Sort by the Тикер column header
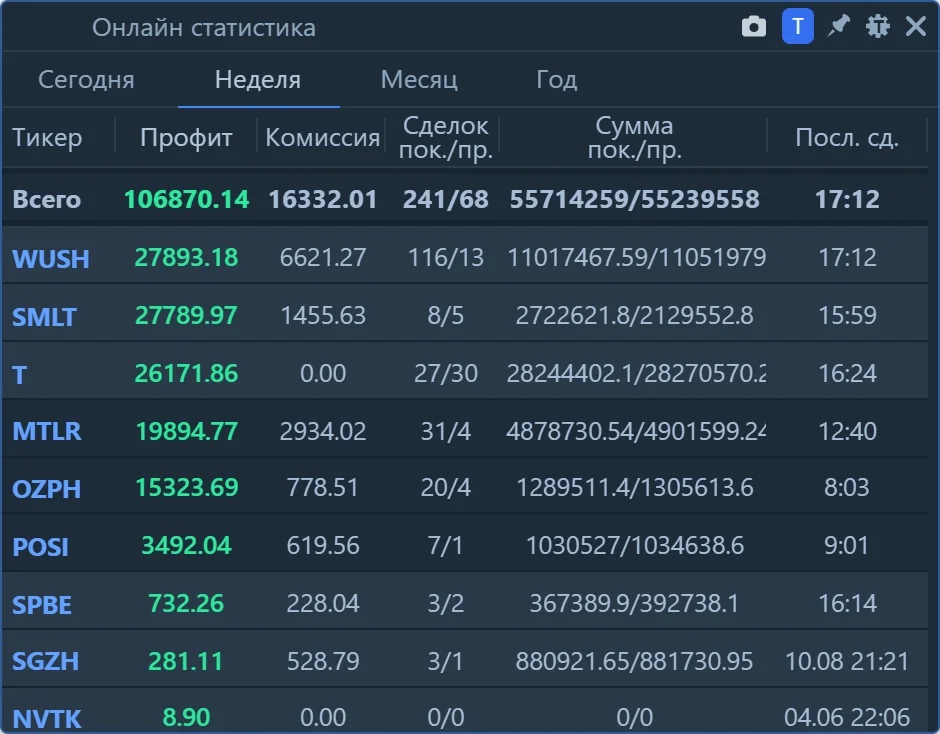 (47, 137)
